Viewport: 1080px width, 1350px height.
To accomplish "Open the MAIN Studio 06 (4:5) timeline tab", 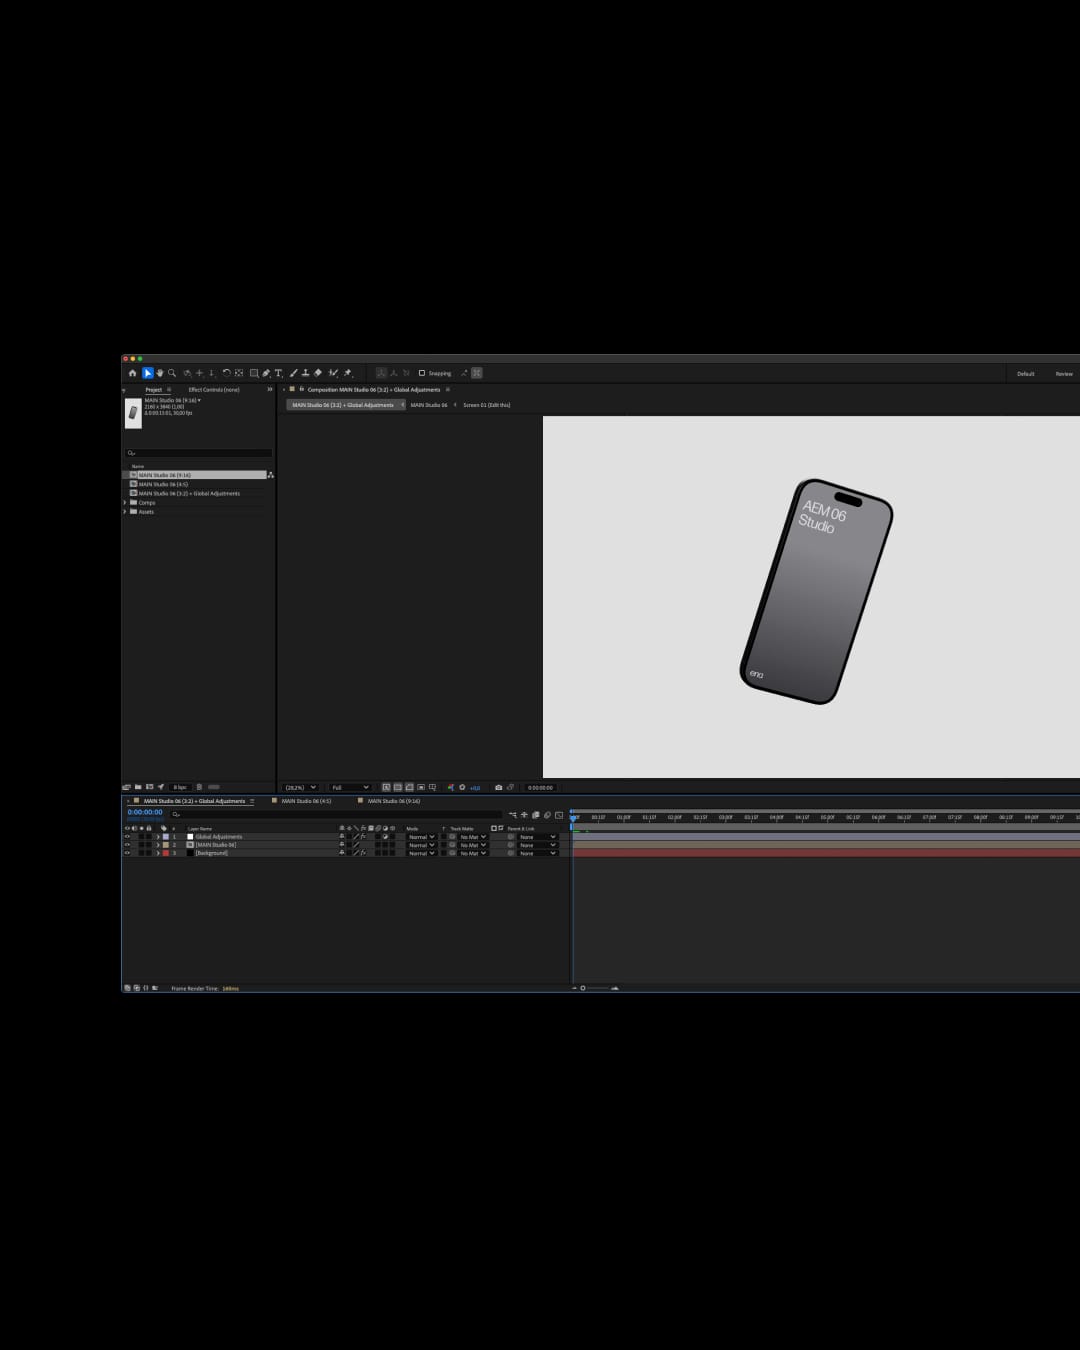I will [x=306, y=801].
